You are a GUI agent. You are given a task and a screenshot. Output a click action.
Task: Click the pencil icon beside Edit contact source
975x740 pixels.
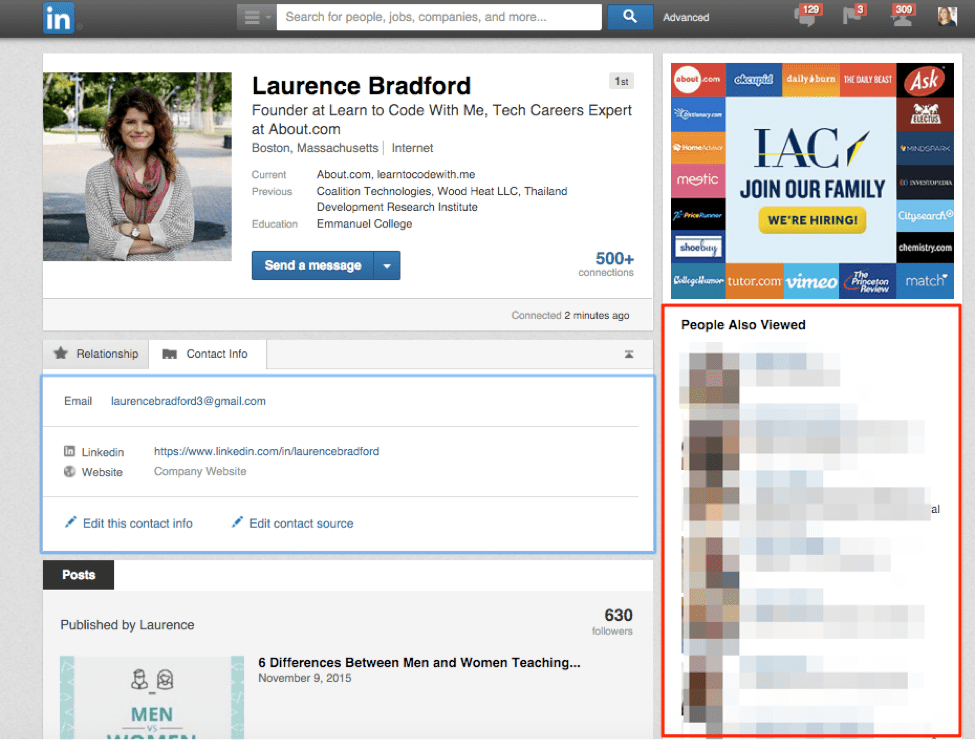tap(236, 523)
